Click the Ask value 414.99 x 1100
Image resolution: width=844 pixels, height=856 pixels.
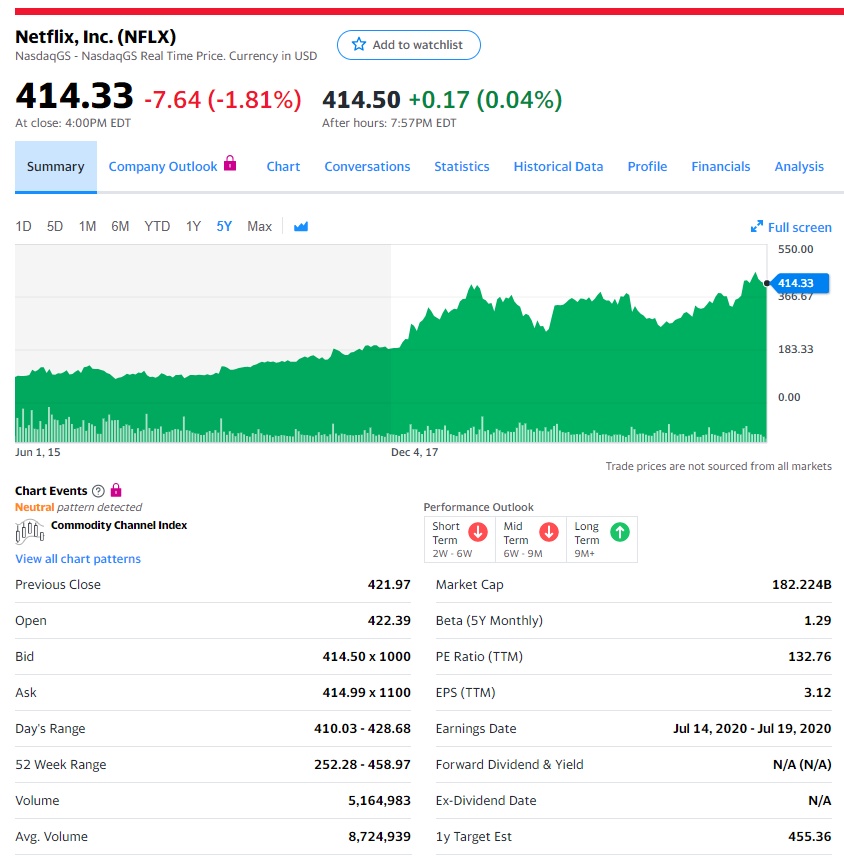click(x=366, y=693)
